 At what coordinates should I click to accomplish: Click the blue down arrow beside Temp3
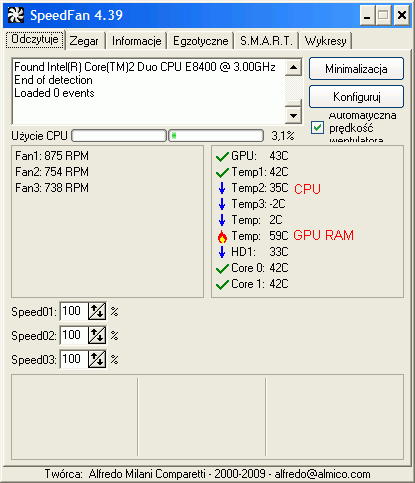click(x=222, y=204)
